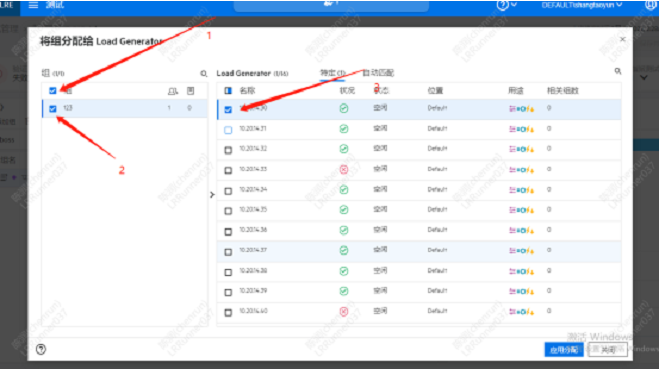
Task: Click the Vusers column icon in the groups header
Action: (x=173, y=91)
